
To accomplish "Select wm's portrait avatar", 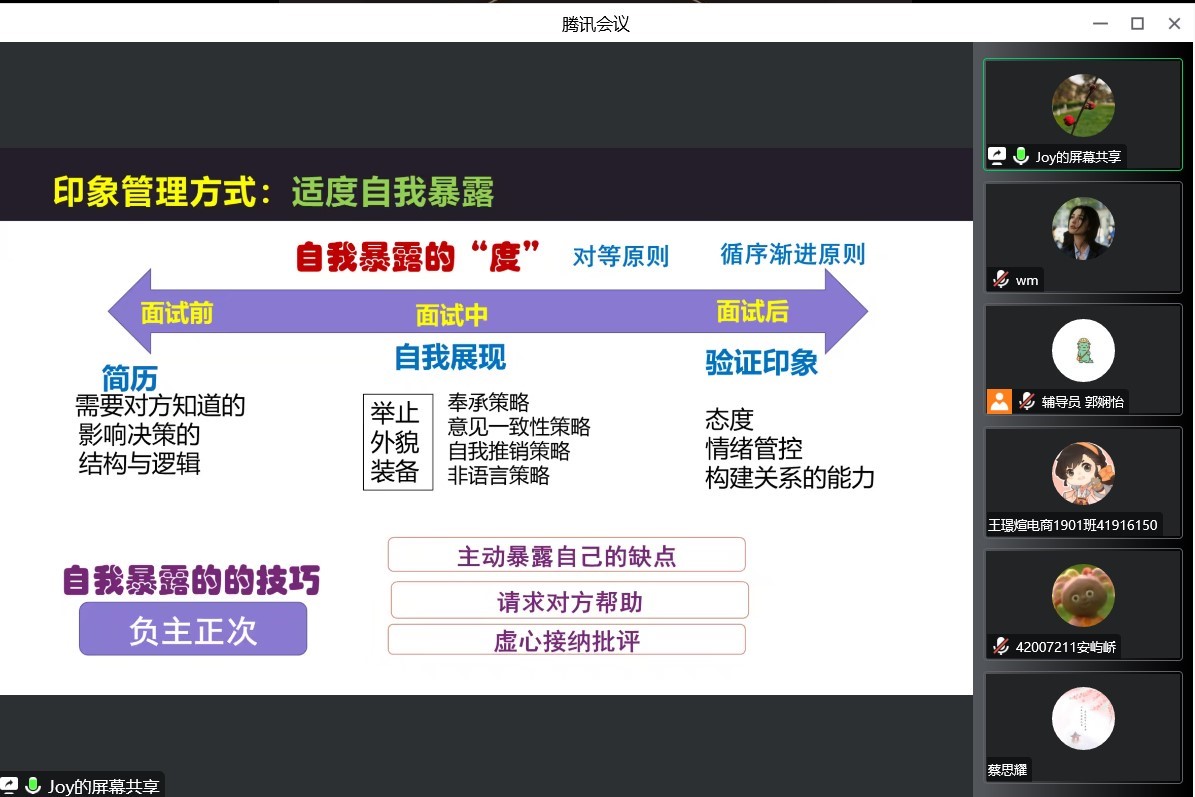I will [1083, 229].
